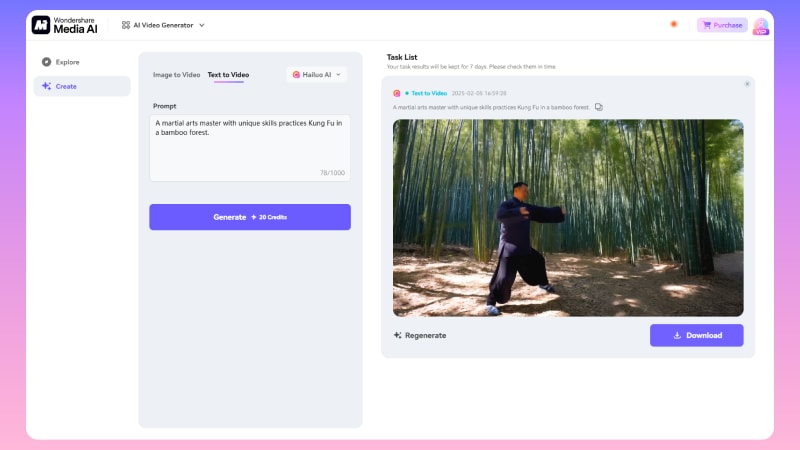
Task: Click the Download button
Action: [x=696, y=335]
